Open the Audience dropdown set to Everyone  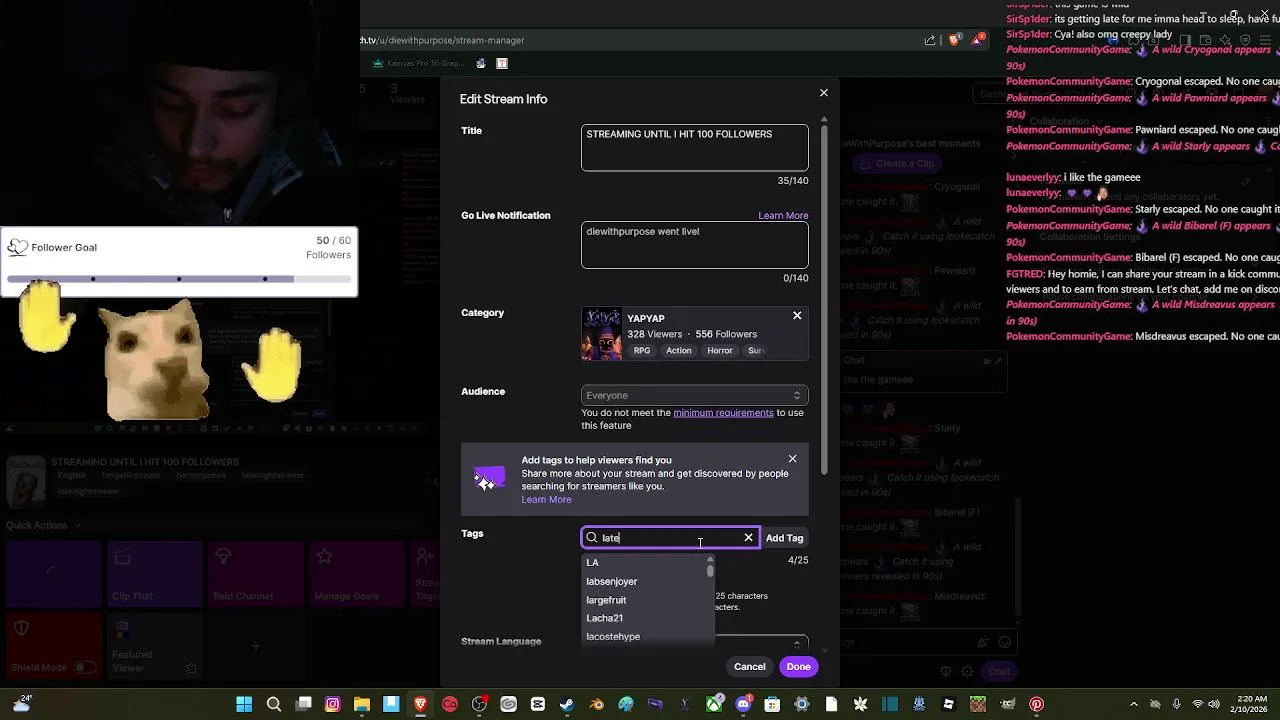695,395
